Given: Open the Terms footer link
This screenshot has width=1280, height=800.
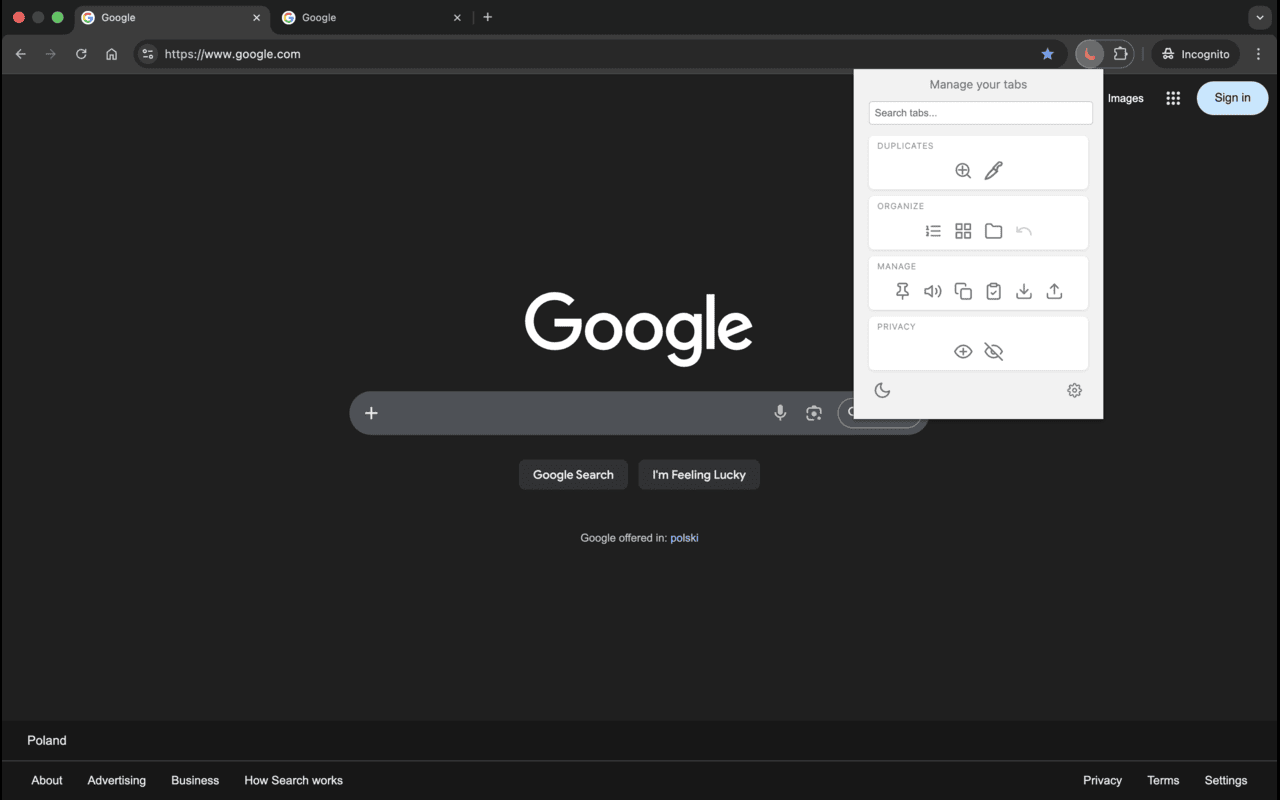Looking at the screenshot, I should [1163, 781].
